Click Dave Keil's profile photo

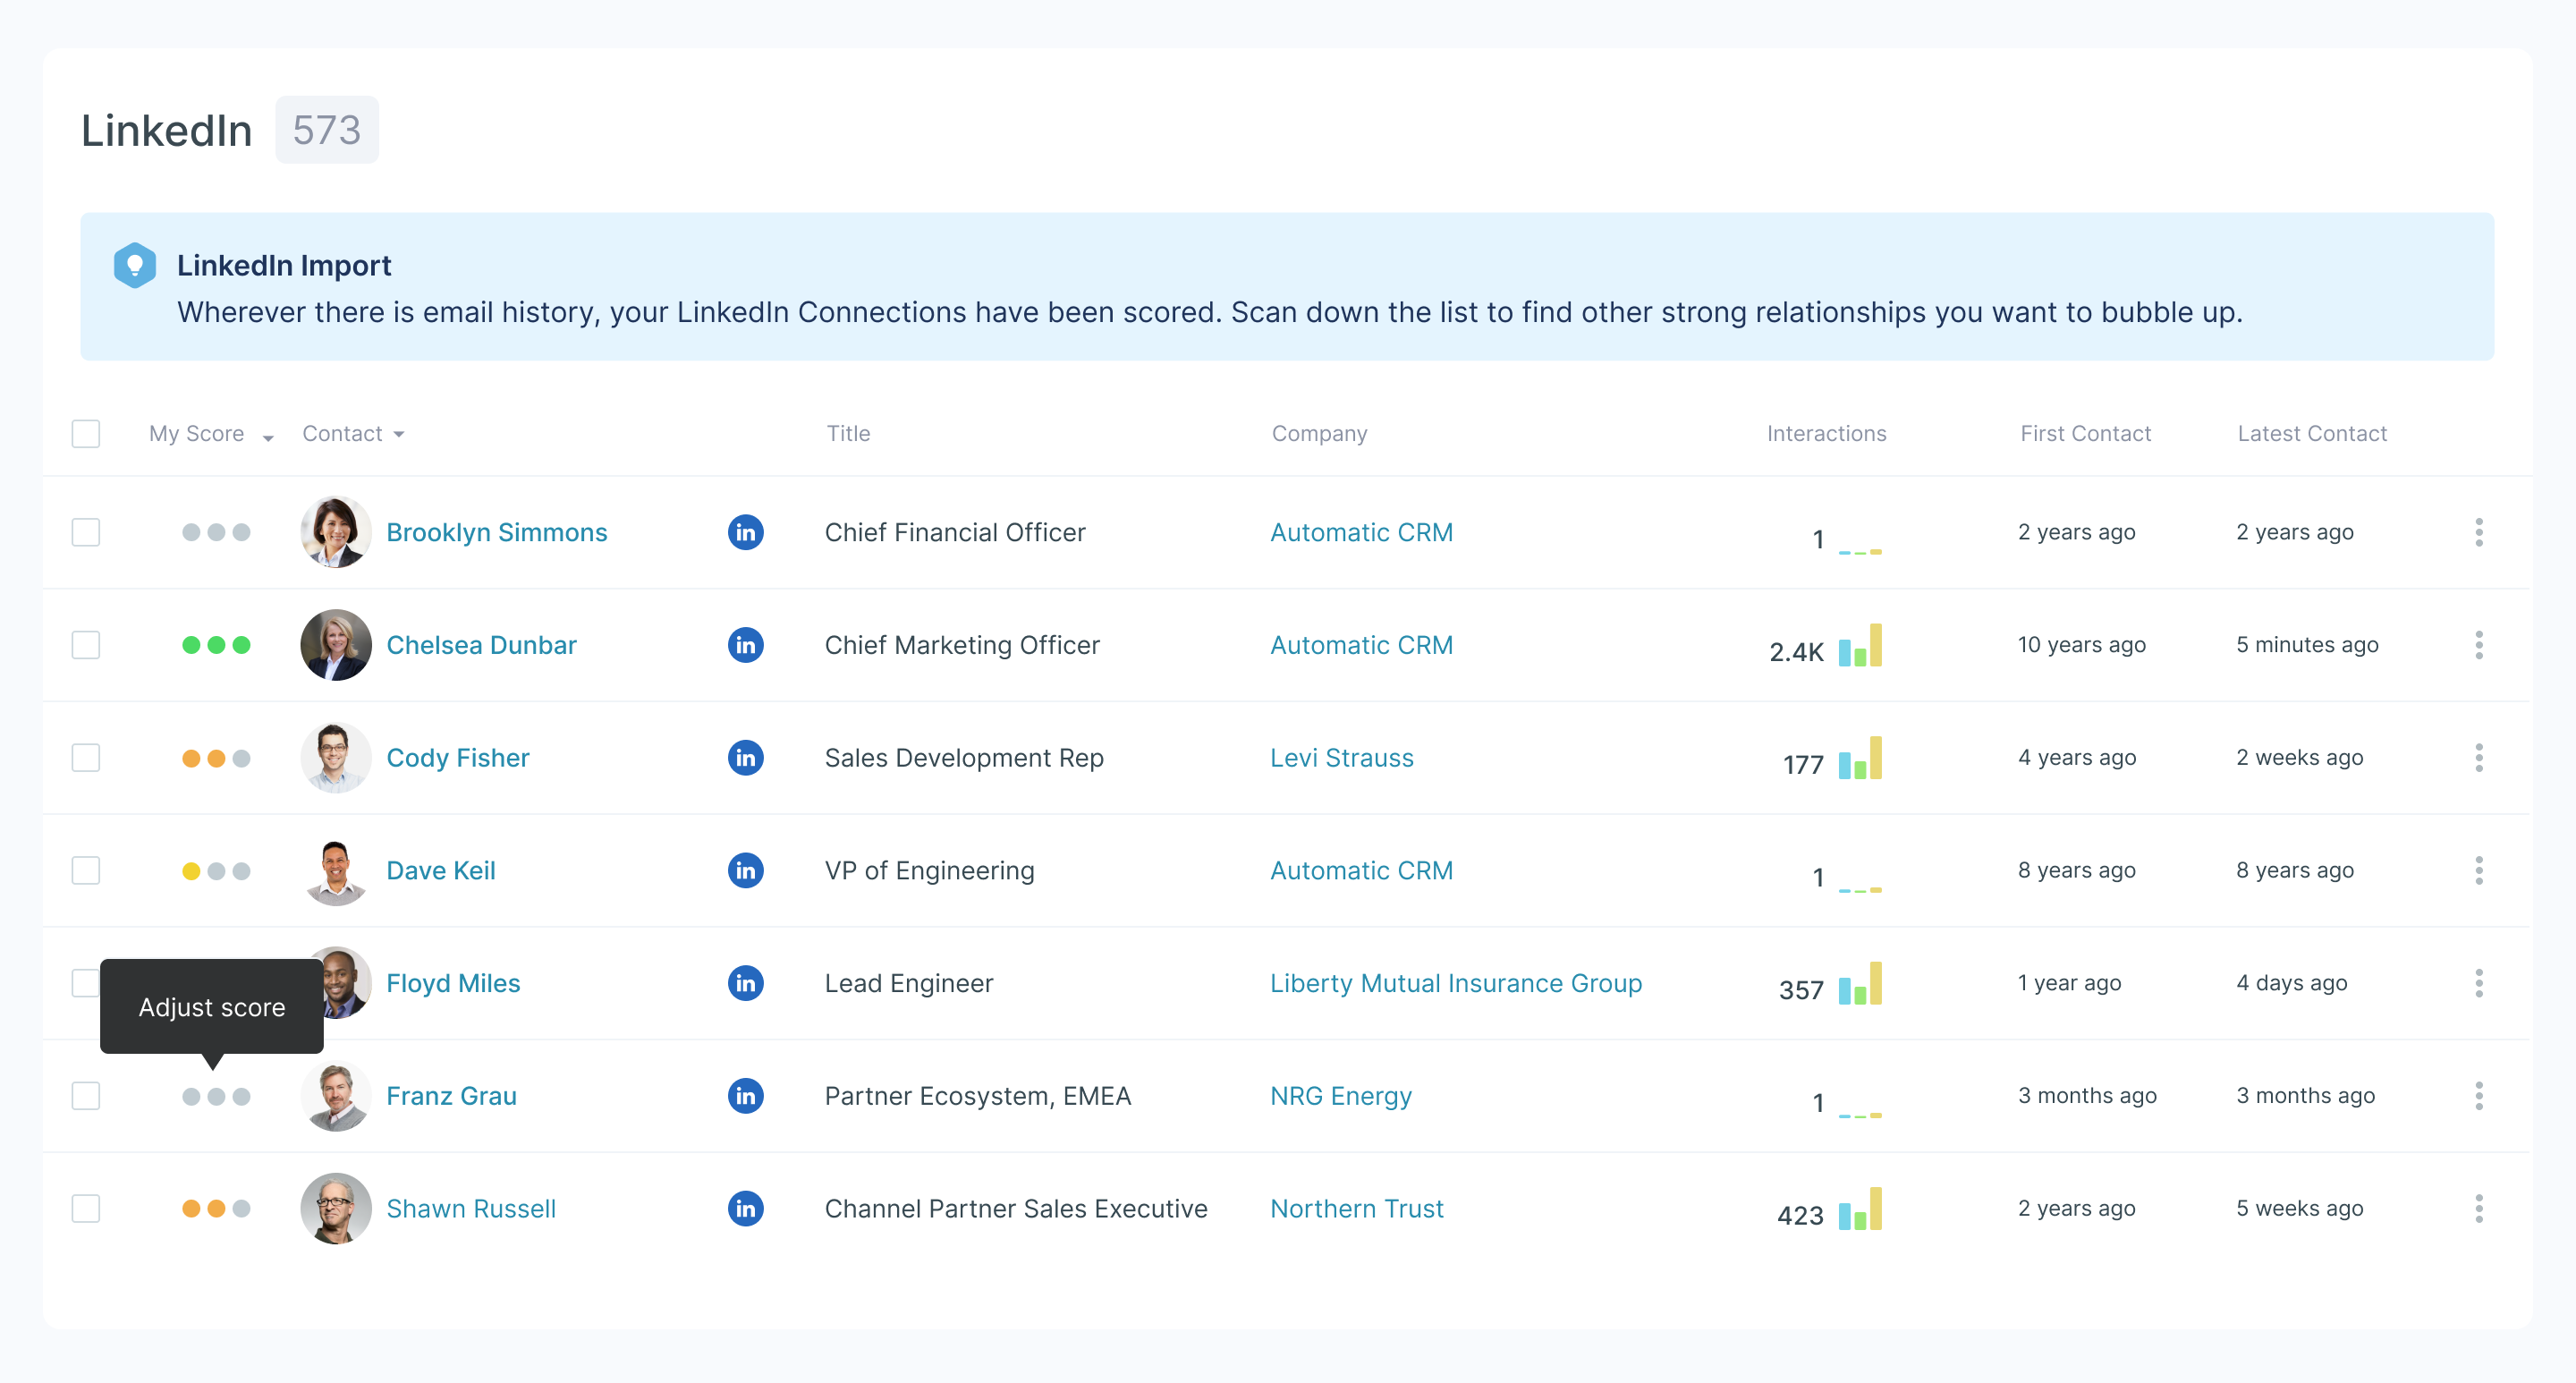pos(336,870)
